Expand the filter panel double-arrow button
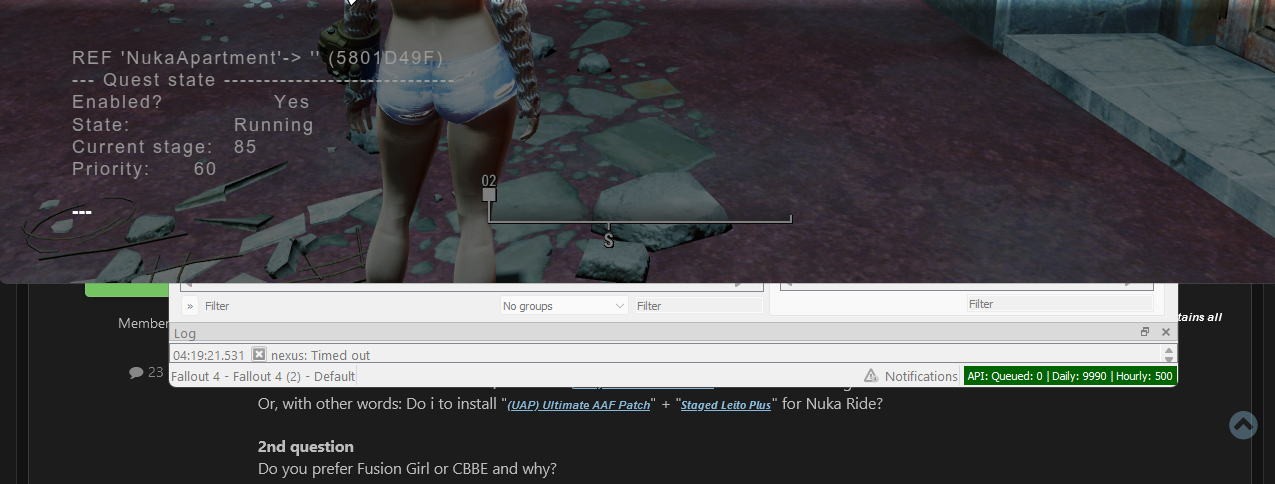 tap(190, 306)
